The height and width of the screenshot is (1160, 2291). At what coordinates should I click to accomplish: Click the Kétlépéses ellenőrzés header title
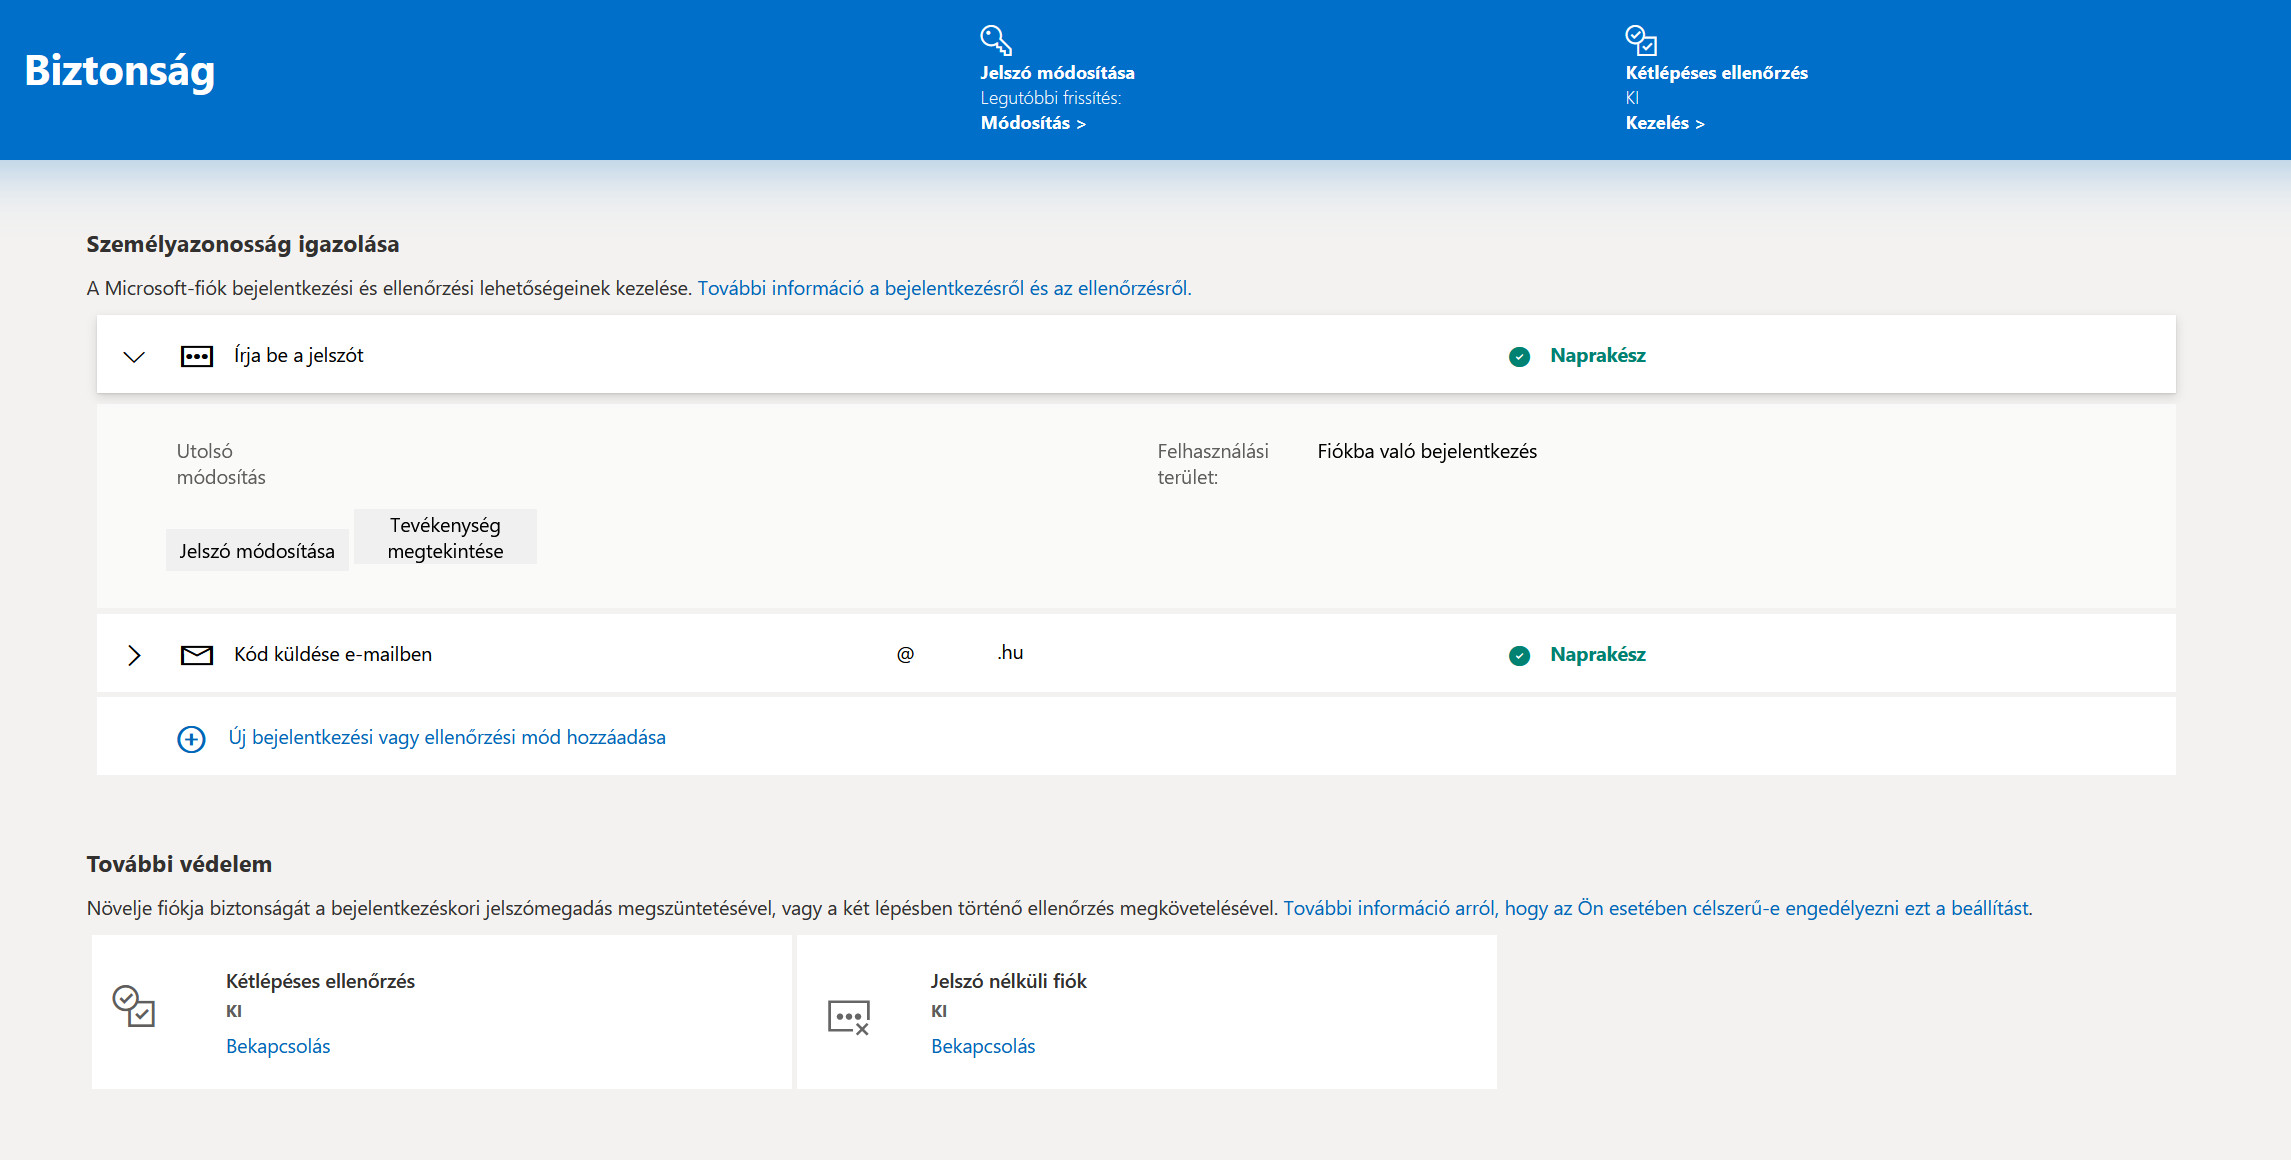[x=1716, y=73]
